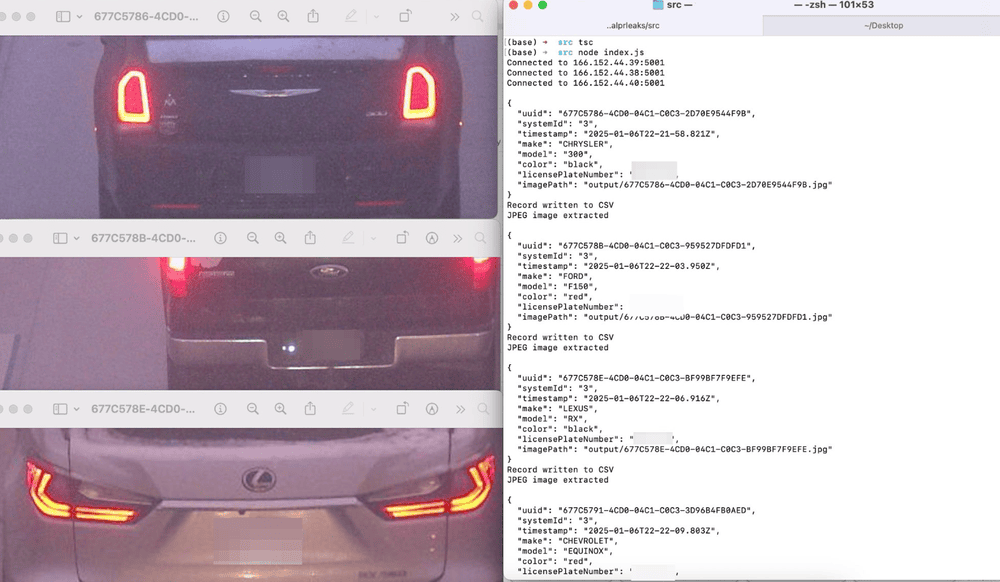The width and height of the screenshot is (1000, 582).
Task: Show more toolbar items in 677C5786 window
Action: [x=454, y=17]
